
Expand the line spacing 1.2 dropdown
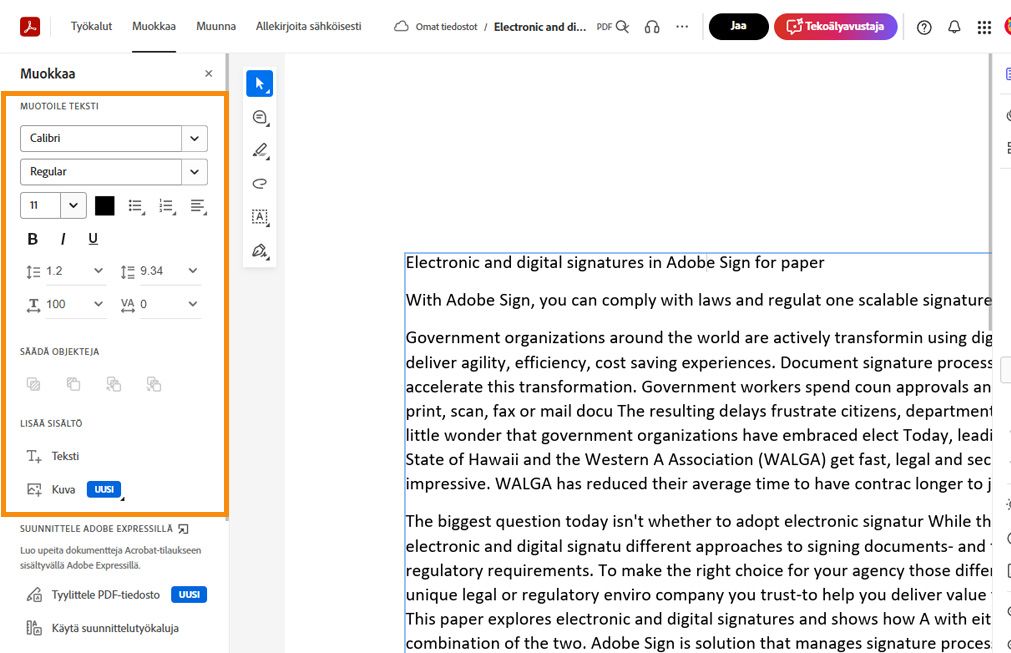point(98,271)
